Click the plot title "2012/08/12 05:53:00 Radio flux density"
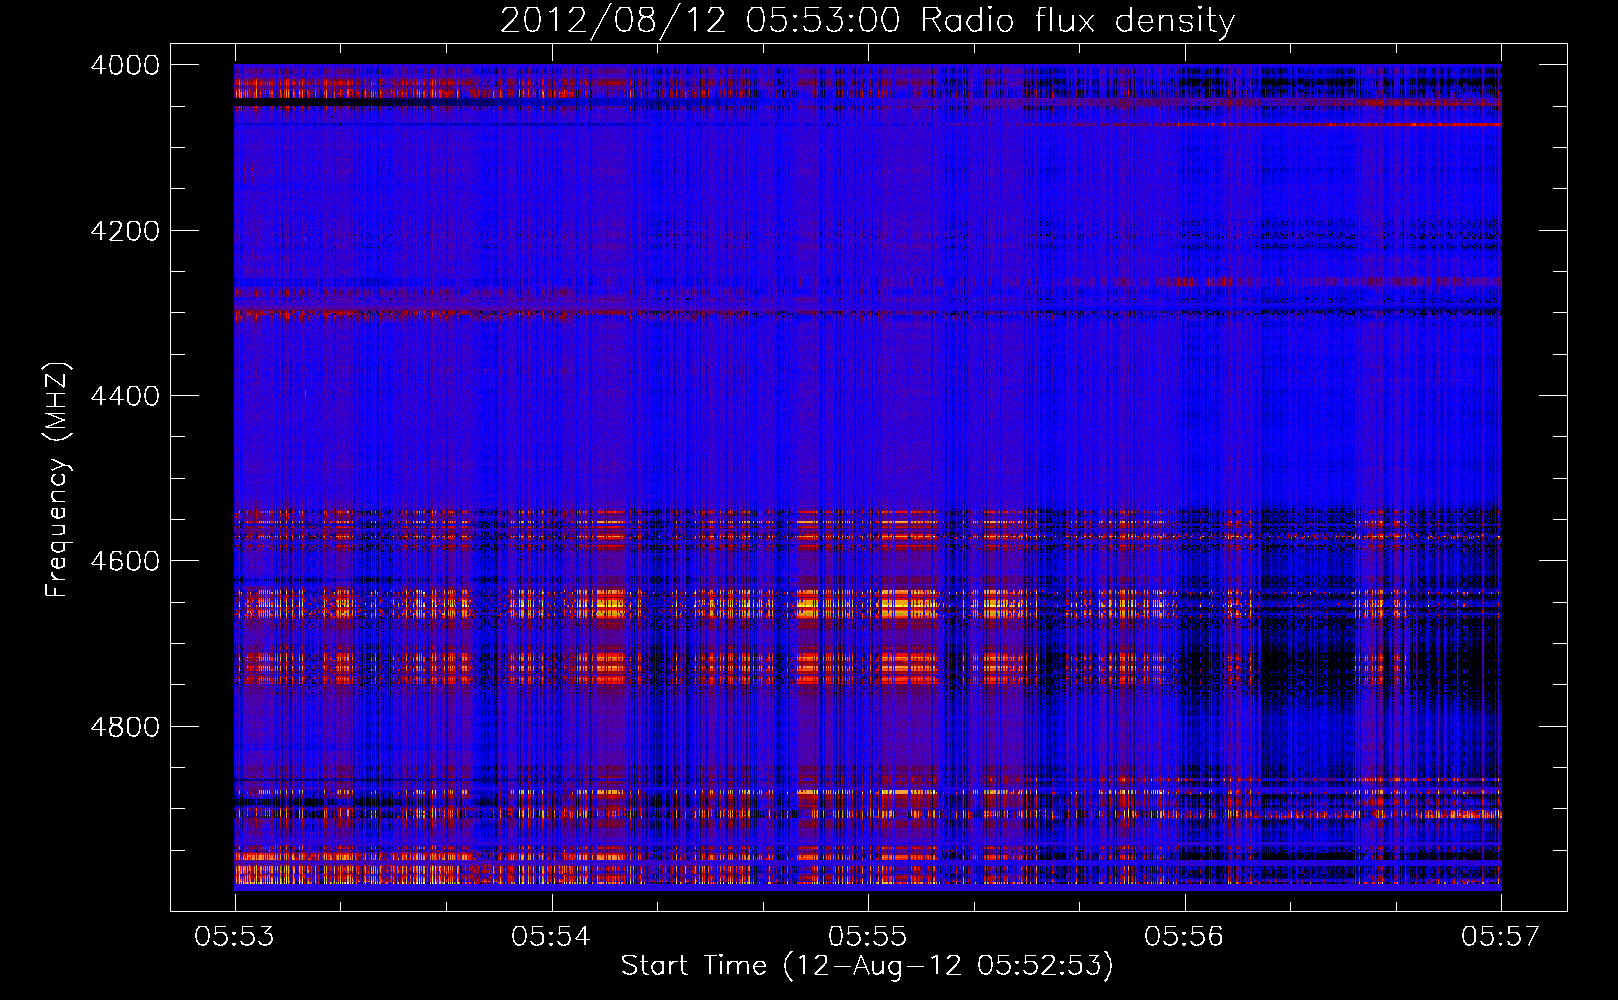This screenshot has width=1618, height=1000. coord(867,21)
